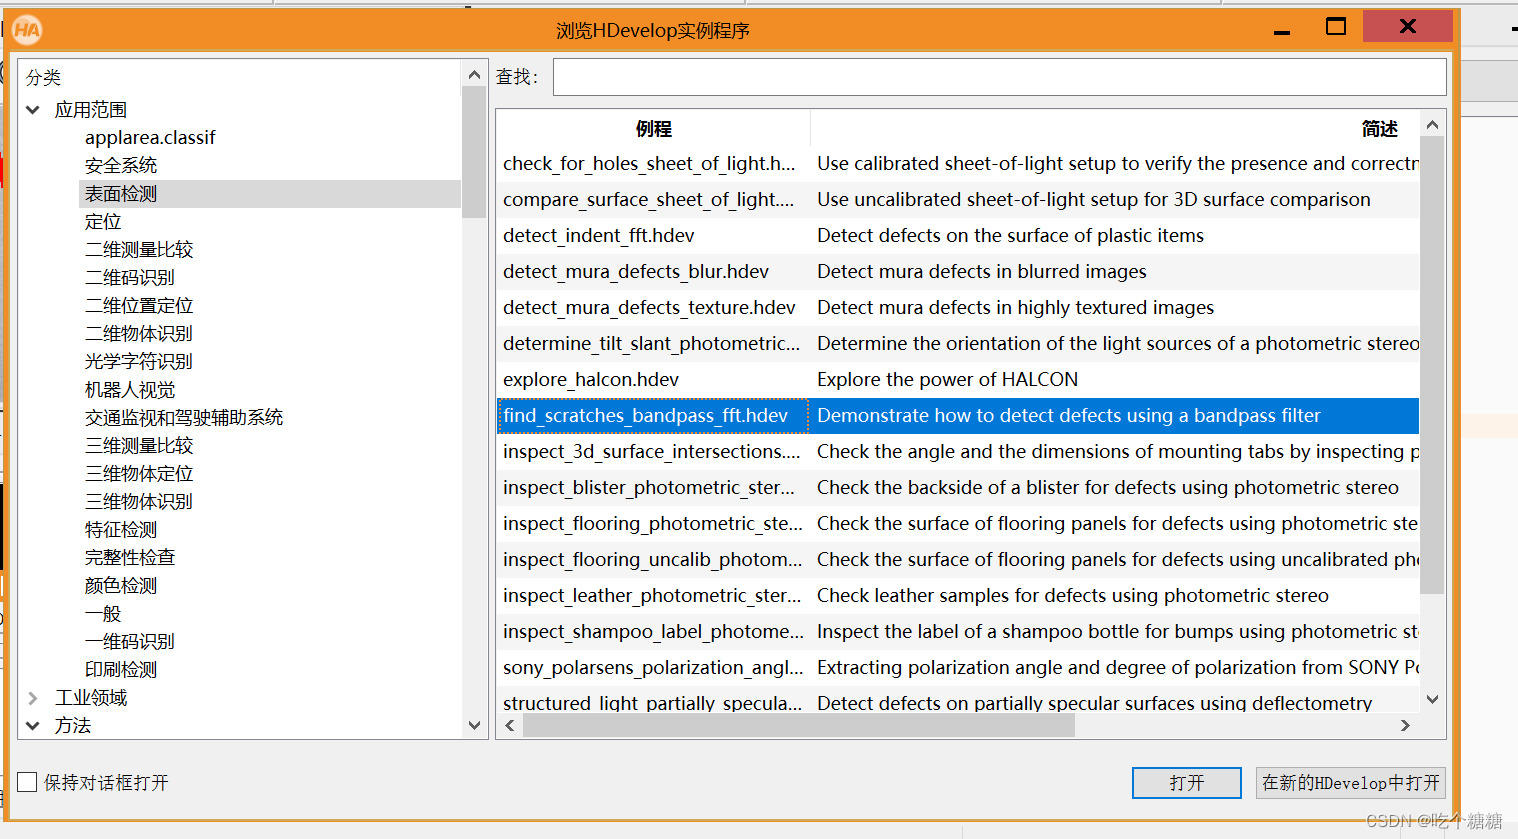Click the 打开 button

pos(1187,783)
